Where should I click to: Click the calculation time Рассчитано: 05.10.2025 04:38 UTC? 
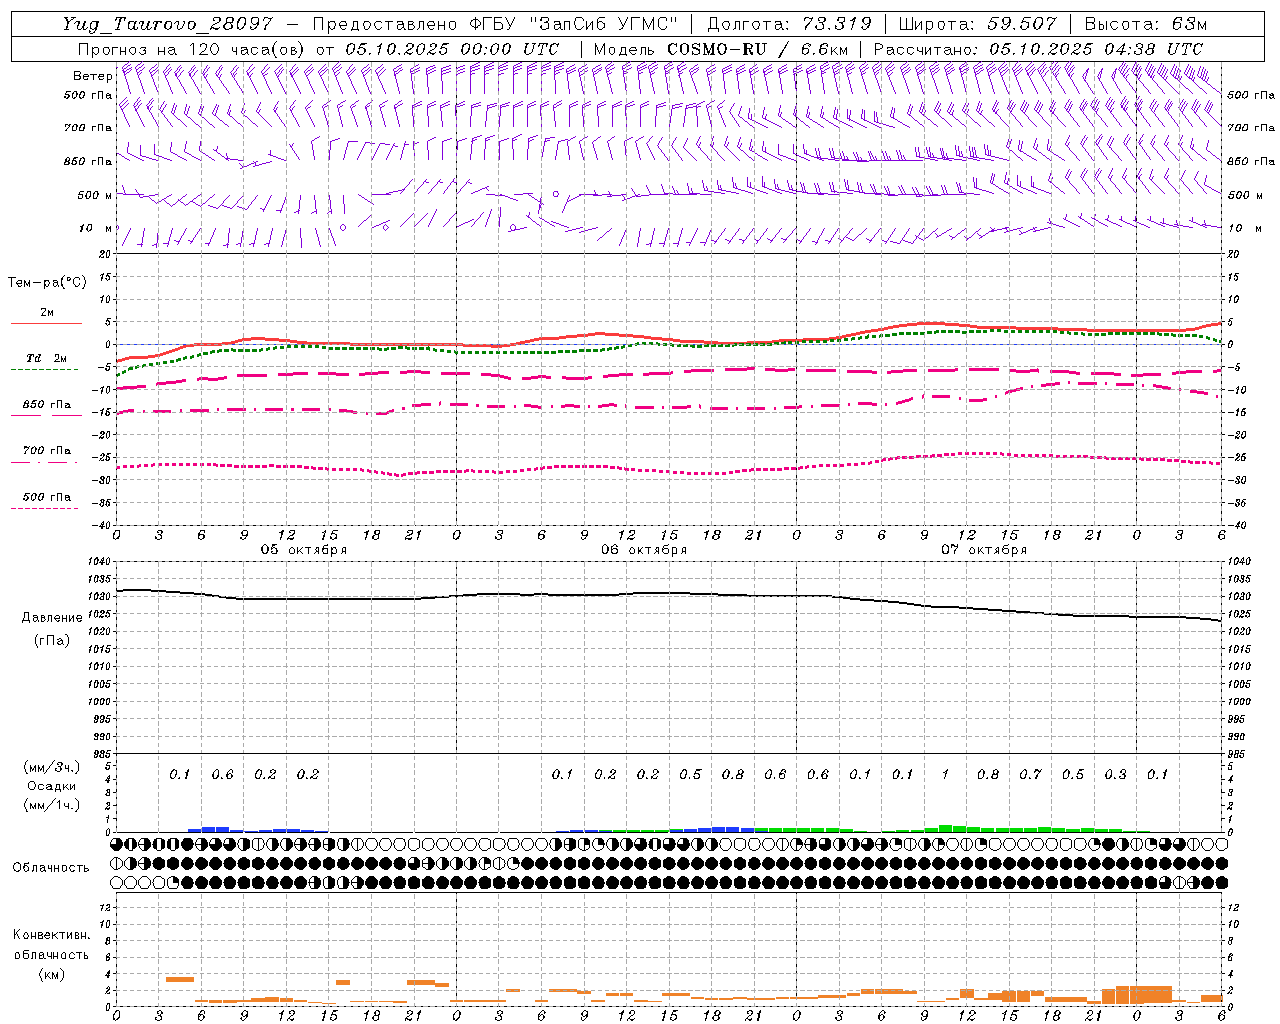tap(1038, 49)
